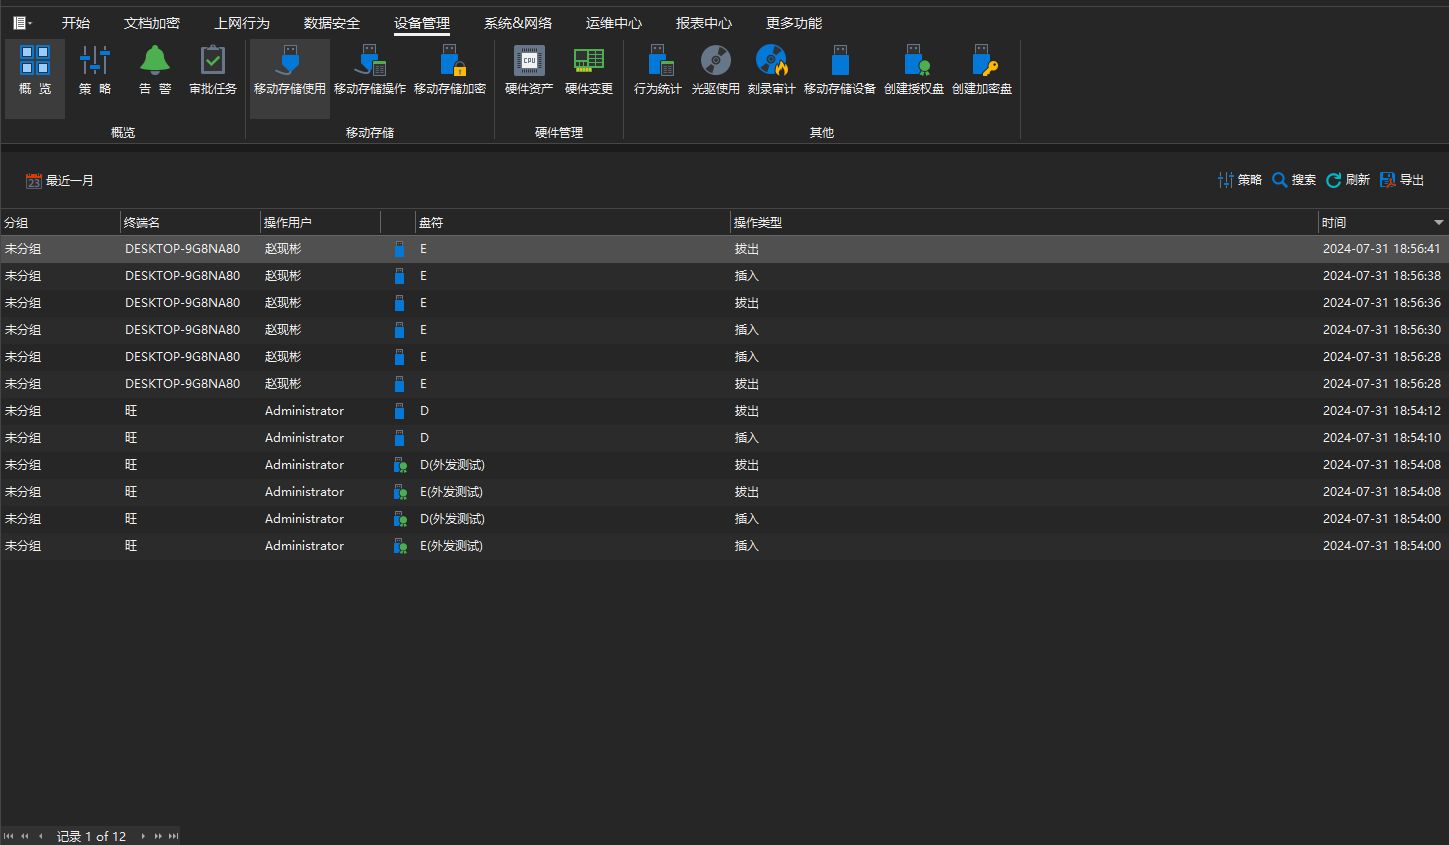Select row with time 2024-07-31 18:54:12
The image size is (1449, 845).
point(724,411)
